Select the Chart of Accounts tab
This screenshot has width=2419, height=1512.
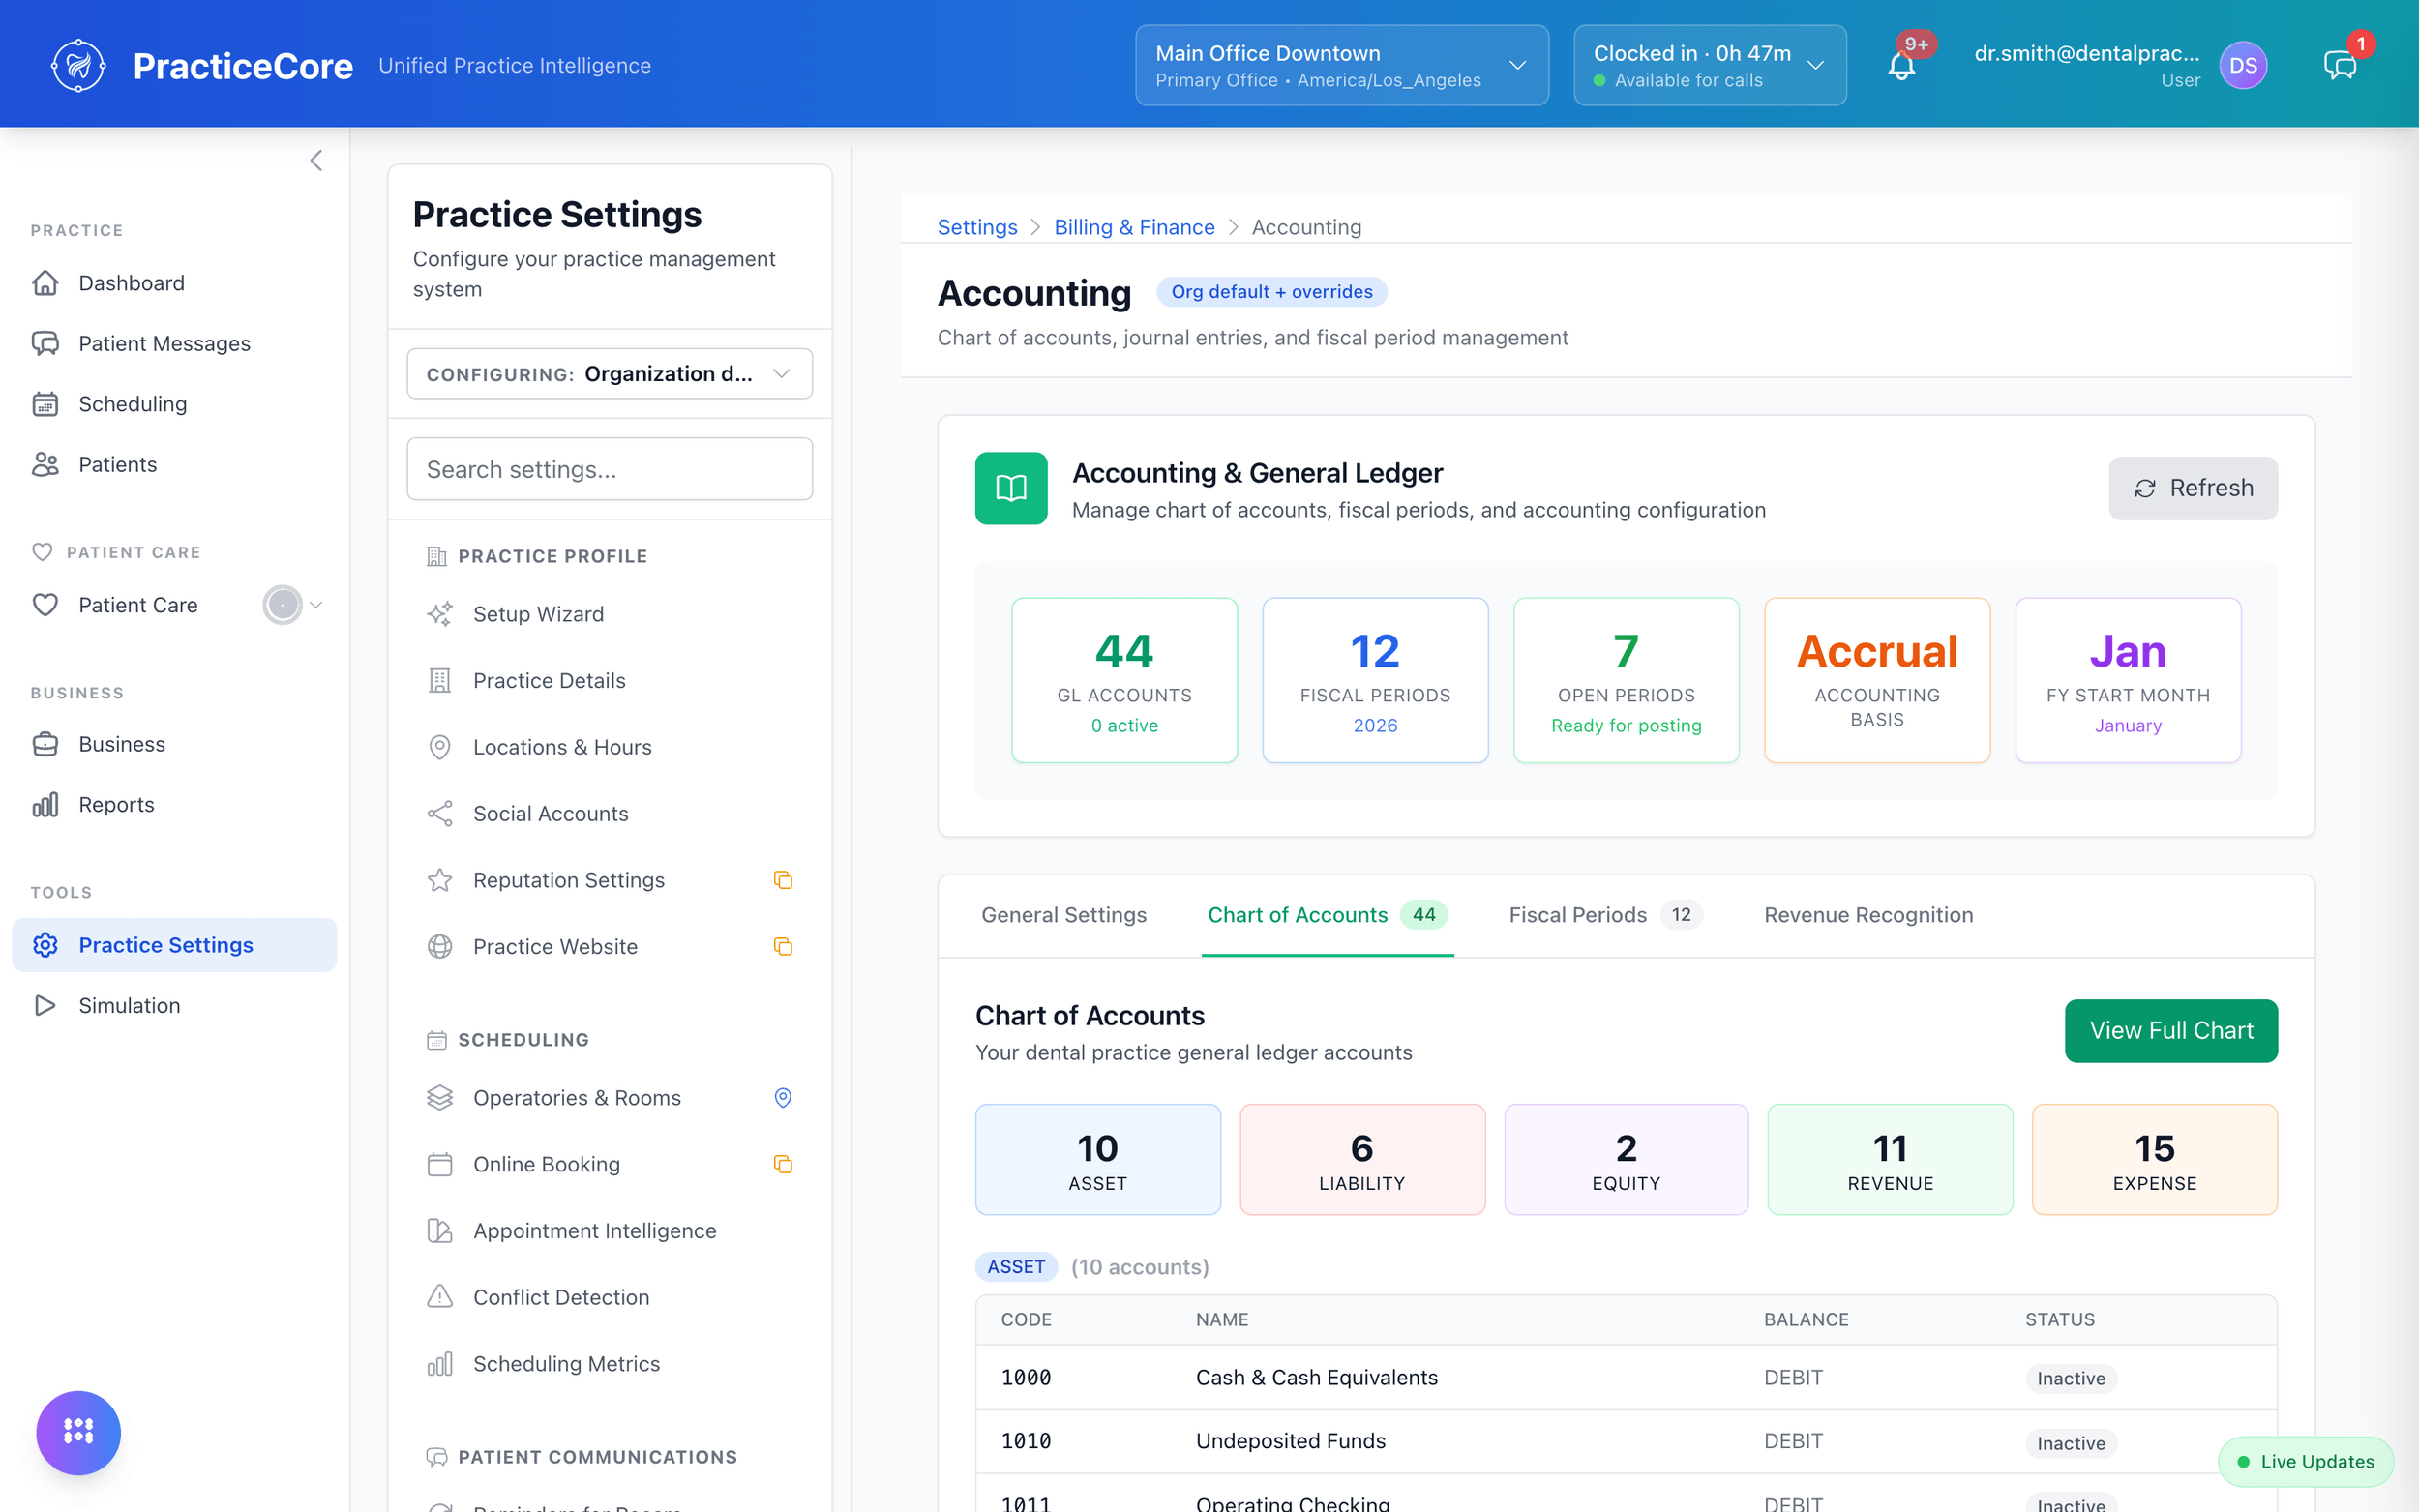1327,914
